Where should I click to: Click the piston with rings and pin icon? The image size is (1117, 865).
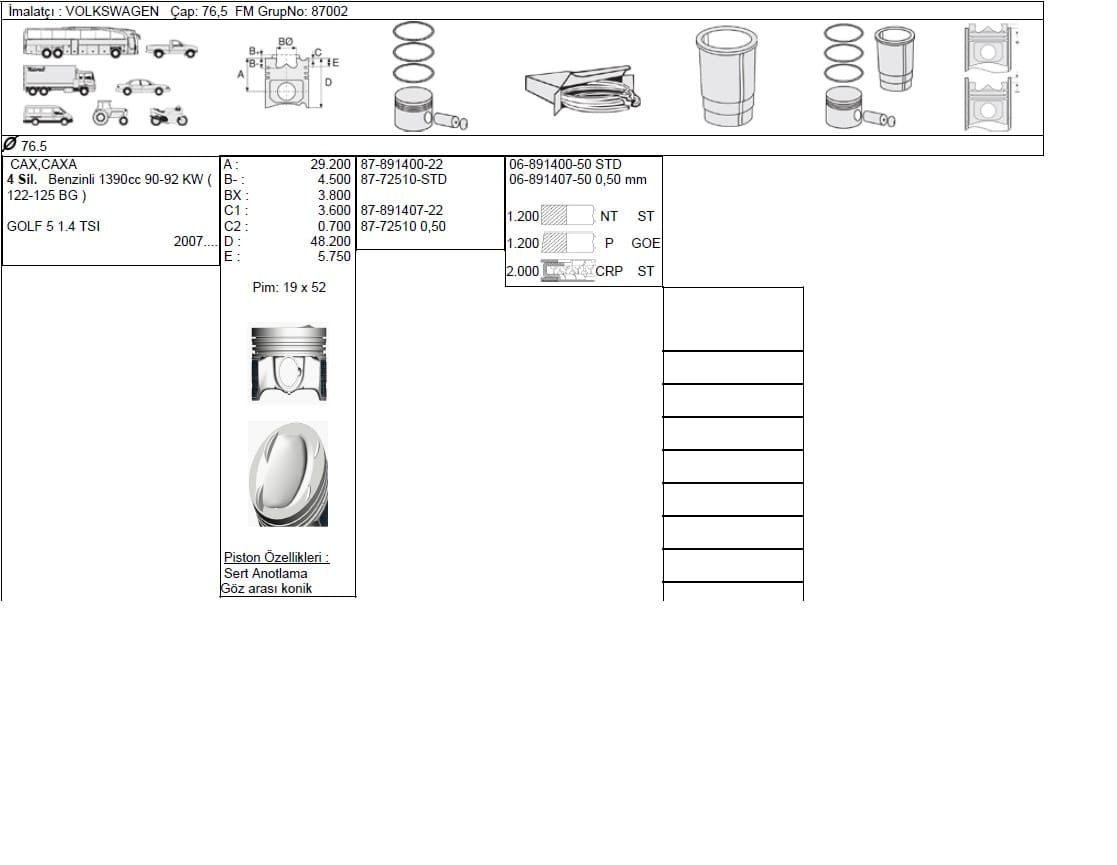pyautogui.click(x=429, y=76)
